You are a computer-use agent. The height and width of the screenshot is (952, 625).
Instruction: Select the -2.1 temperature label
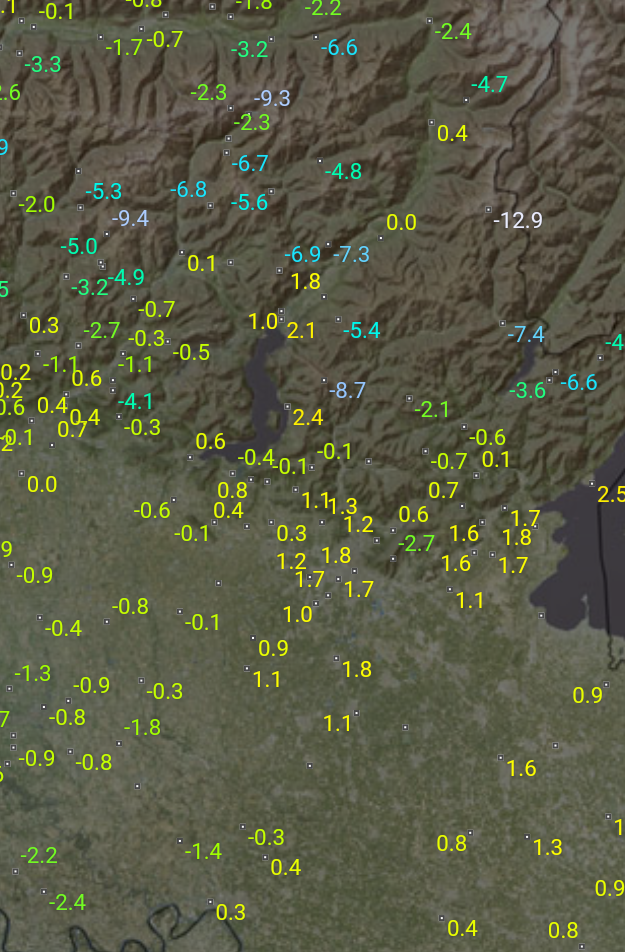[432, 409]
